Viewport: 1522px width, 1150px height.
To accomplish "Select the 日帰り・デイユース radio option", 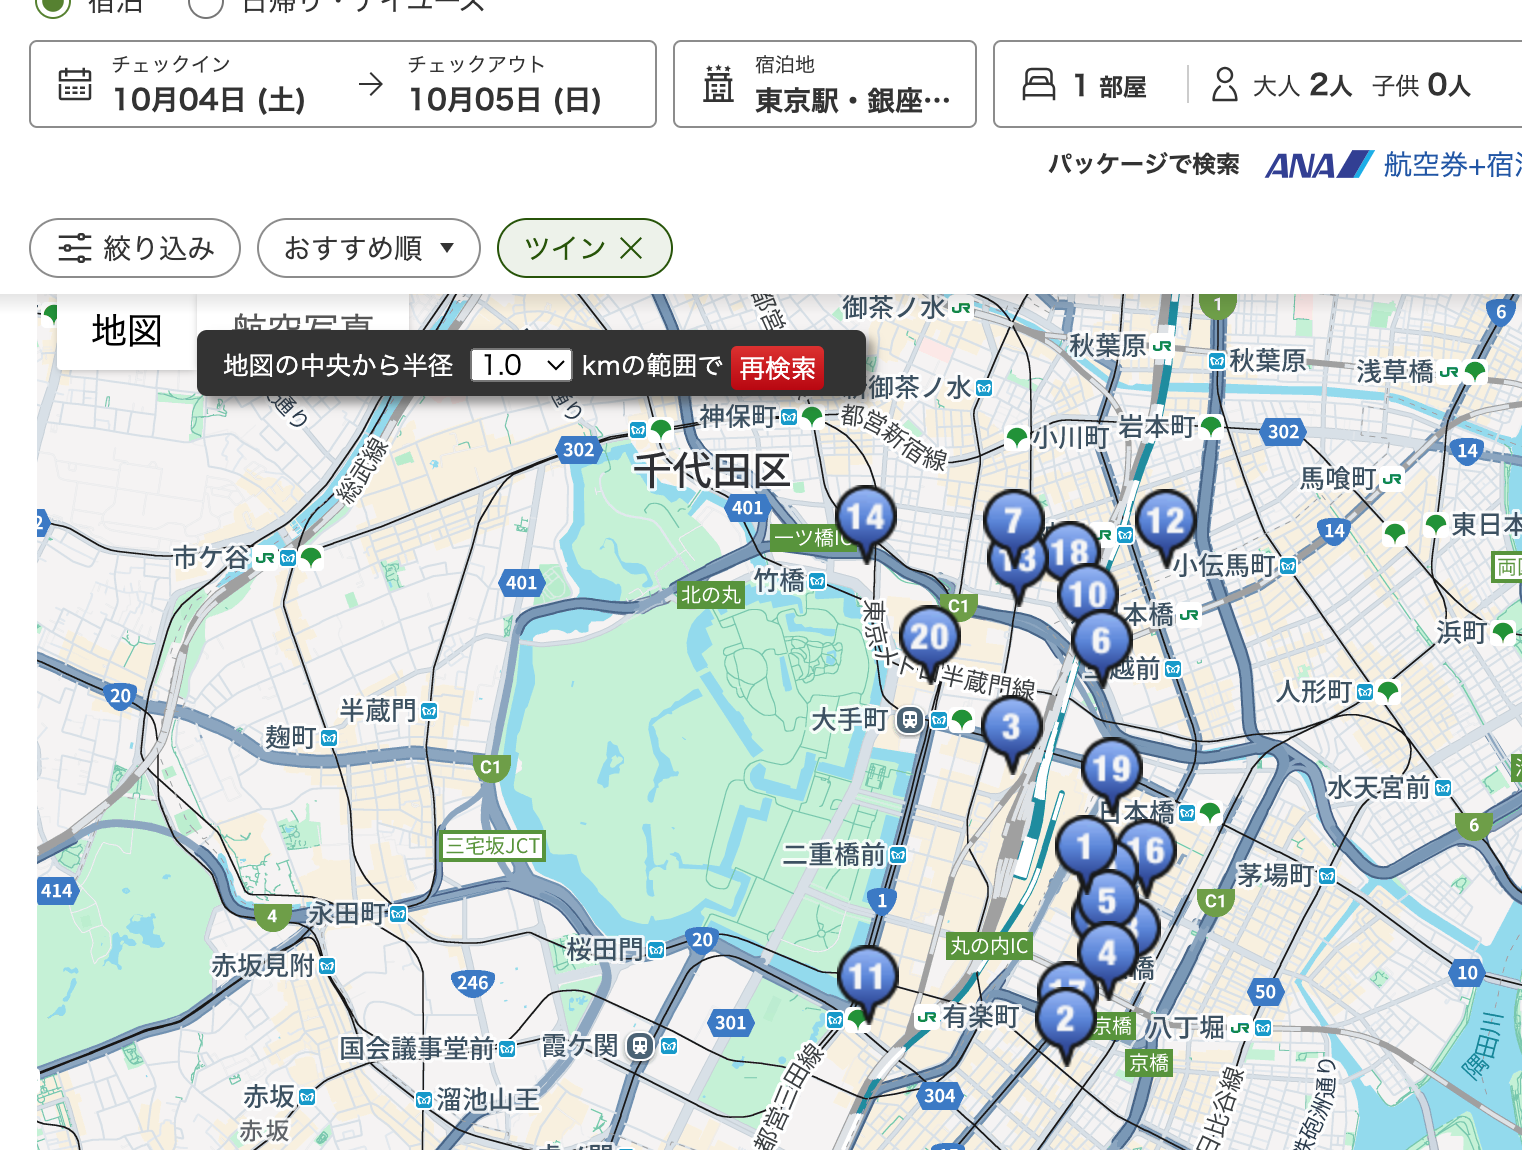I will click(x=206, y=5).
